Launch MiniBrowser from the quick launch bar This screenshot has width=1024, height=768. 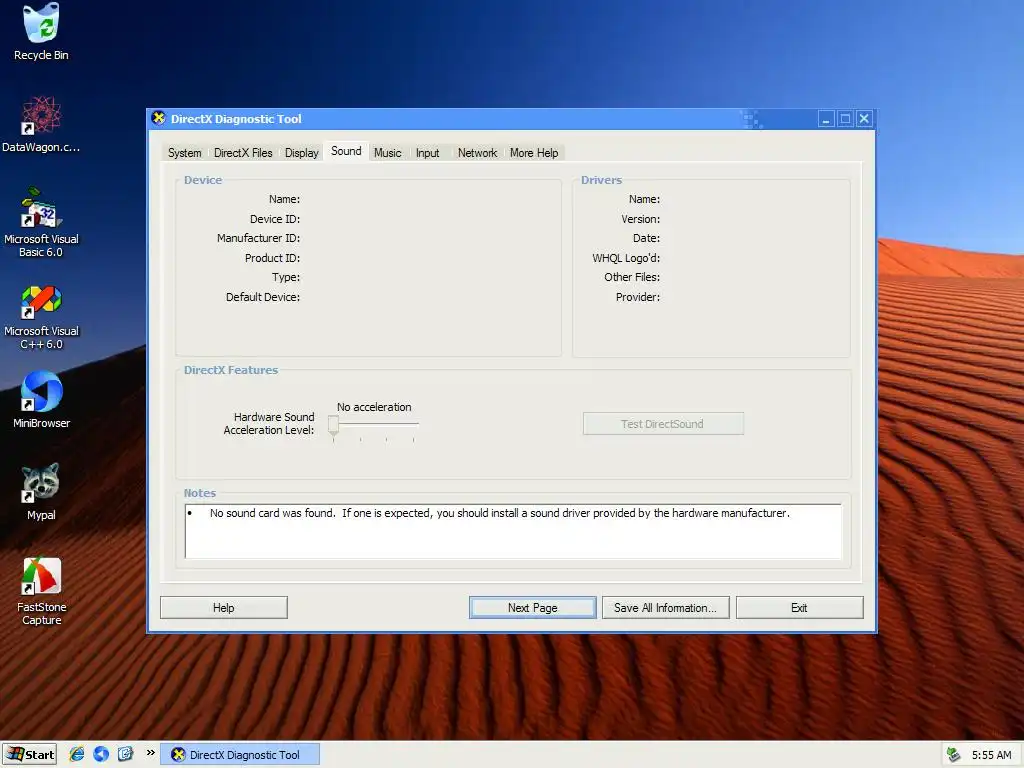click(101, 754)
